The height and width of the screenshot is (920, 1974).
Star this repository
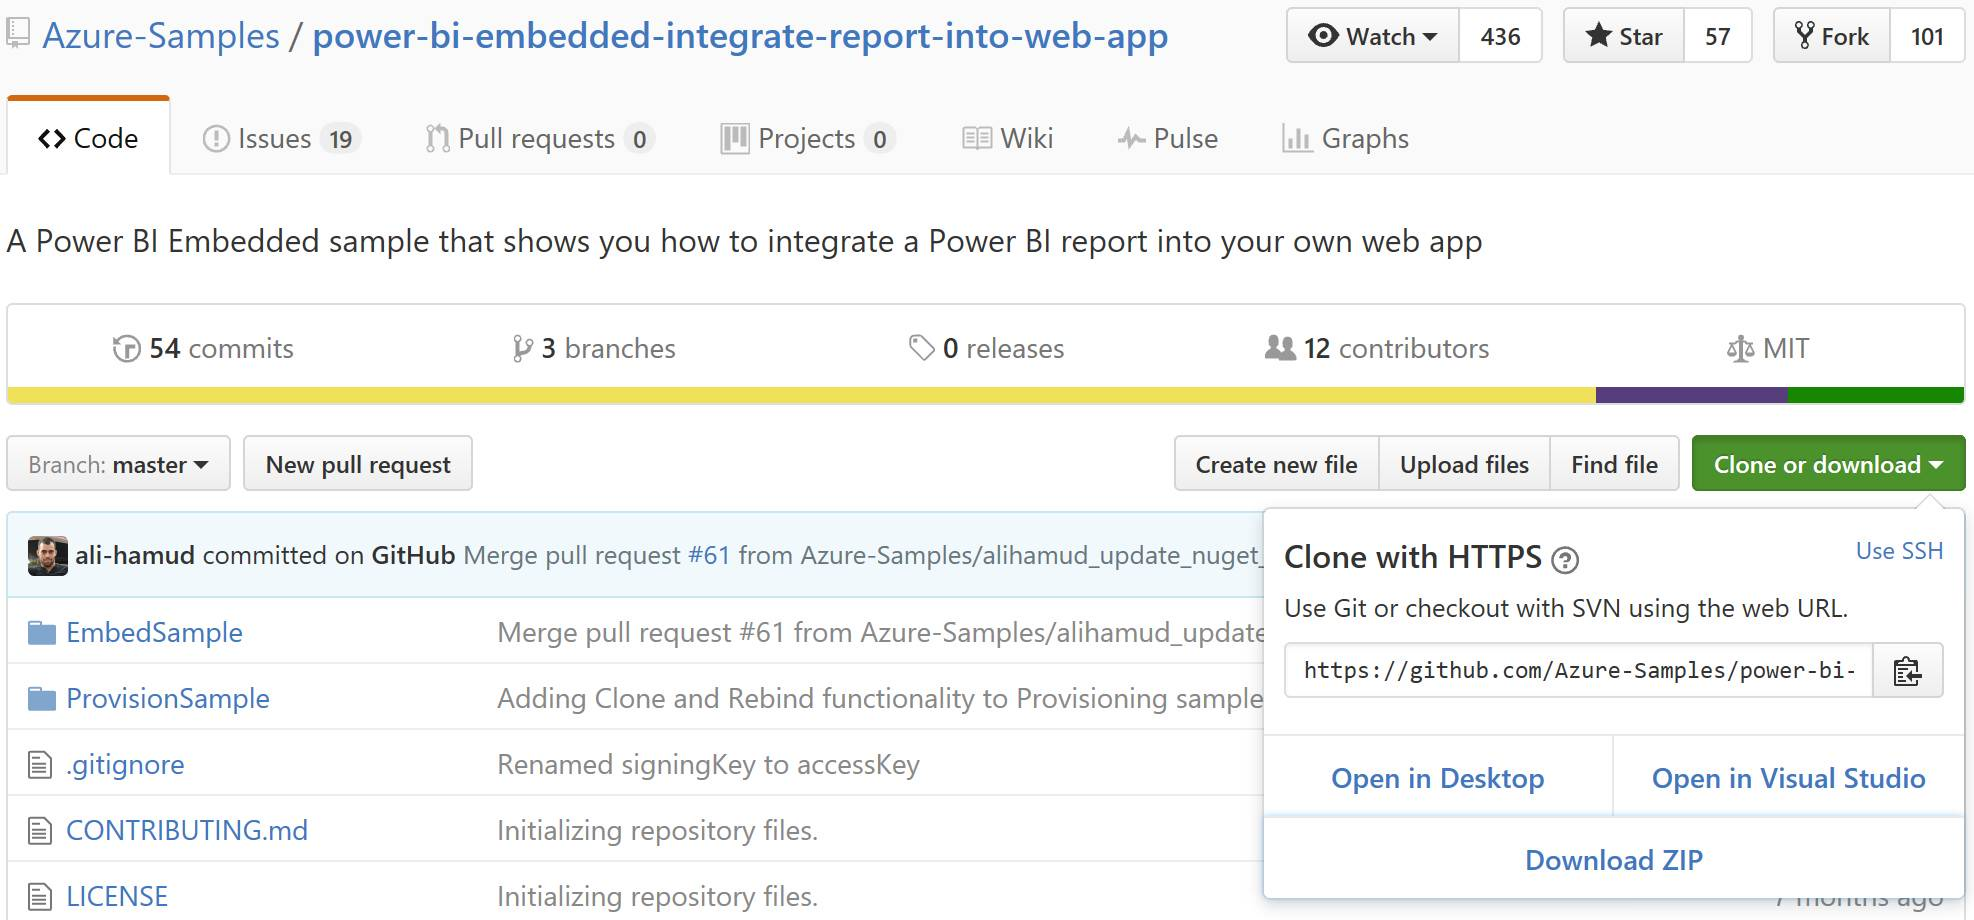(x=1624, y=36)
